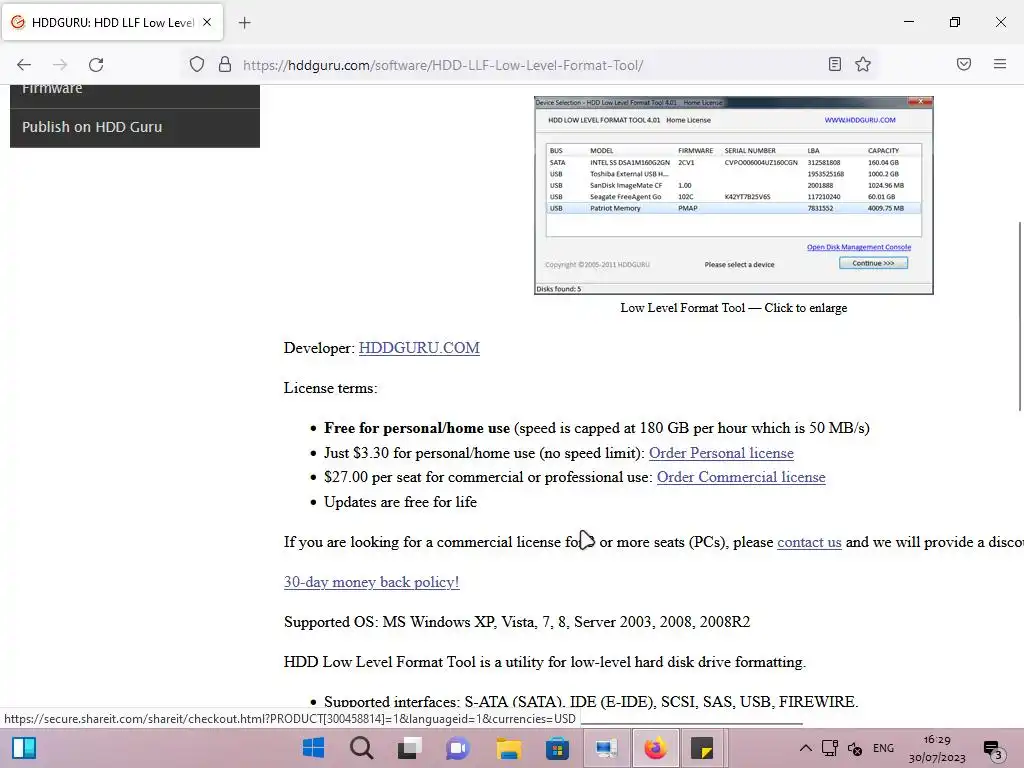Open clock and date 16:29
The image size is (1024, 768).
pos(936,748)
